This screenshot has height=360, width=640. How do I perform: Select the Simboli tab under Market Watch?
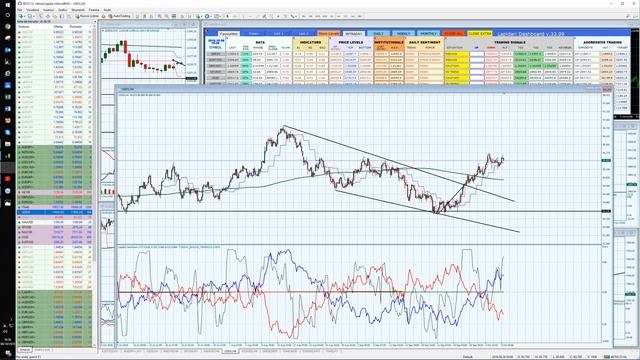(x=25, y=350)
